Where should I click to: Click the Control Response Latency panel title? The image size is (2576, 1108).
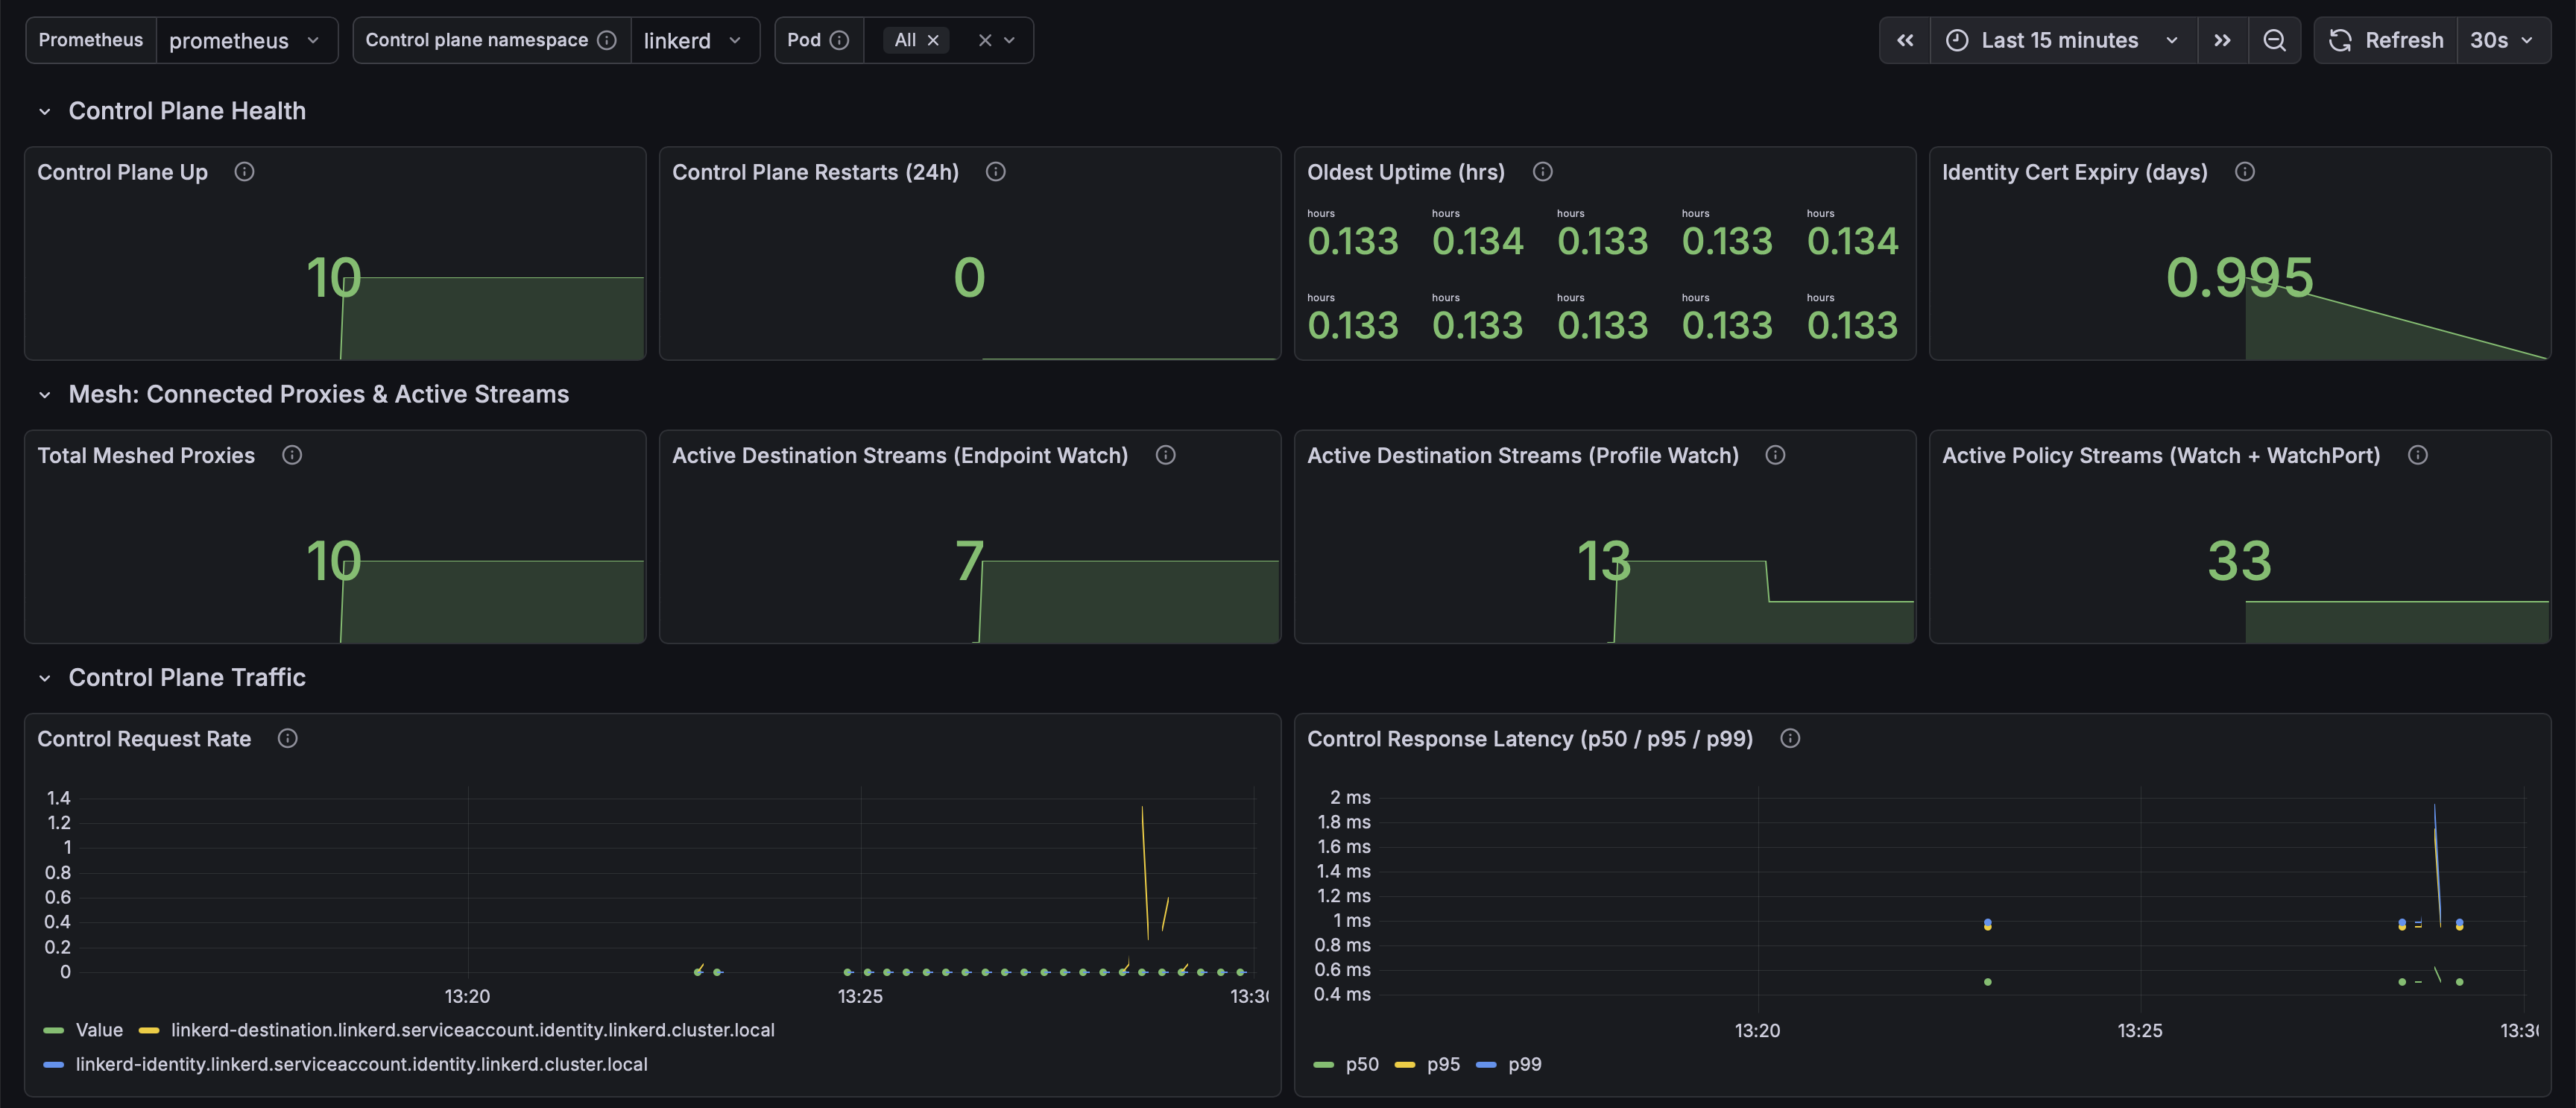tap(1530, 739)
